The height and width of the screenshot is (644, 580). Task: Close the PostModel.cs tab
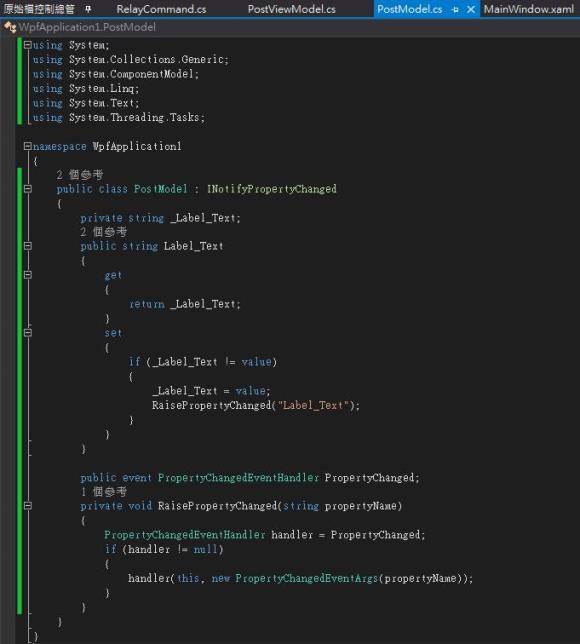click(x=471, y=9)
